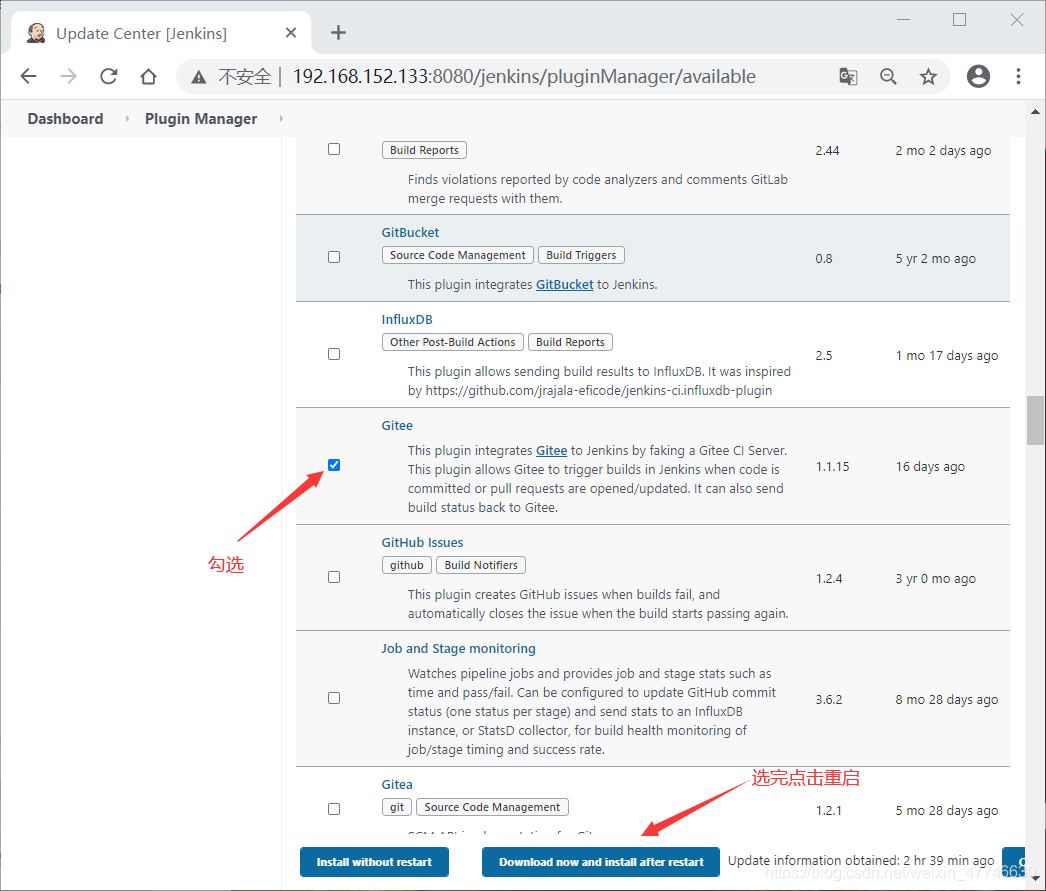The height and width of the screenshot is (891, 1046).
Task: Click the scrollbar up arrow
Action: tap(1035, 111)
